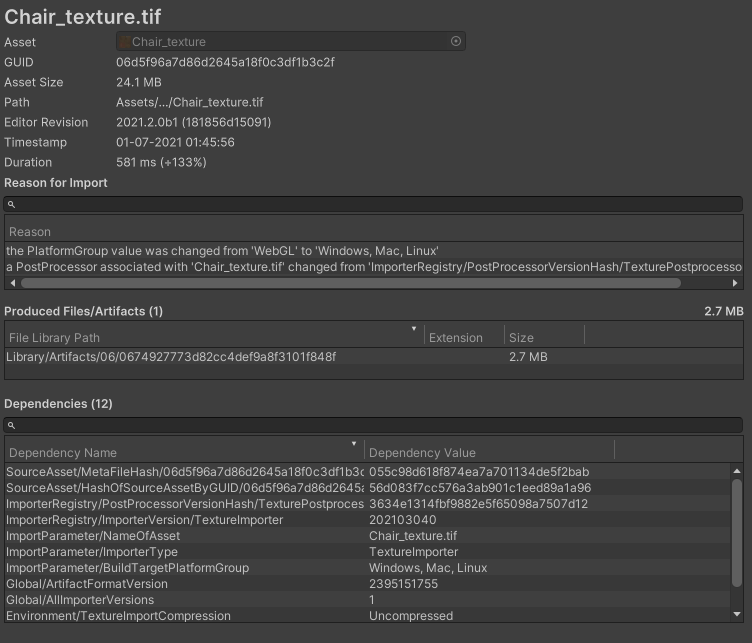The image size is (752, 643).
Task: Click the Size column header
Action: (520, 338)
